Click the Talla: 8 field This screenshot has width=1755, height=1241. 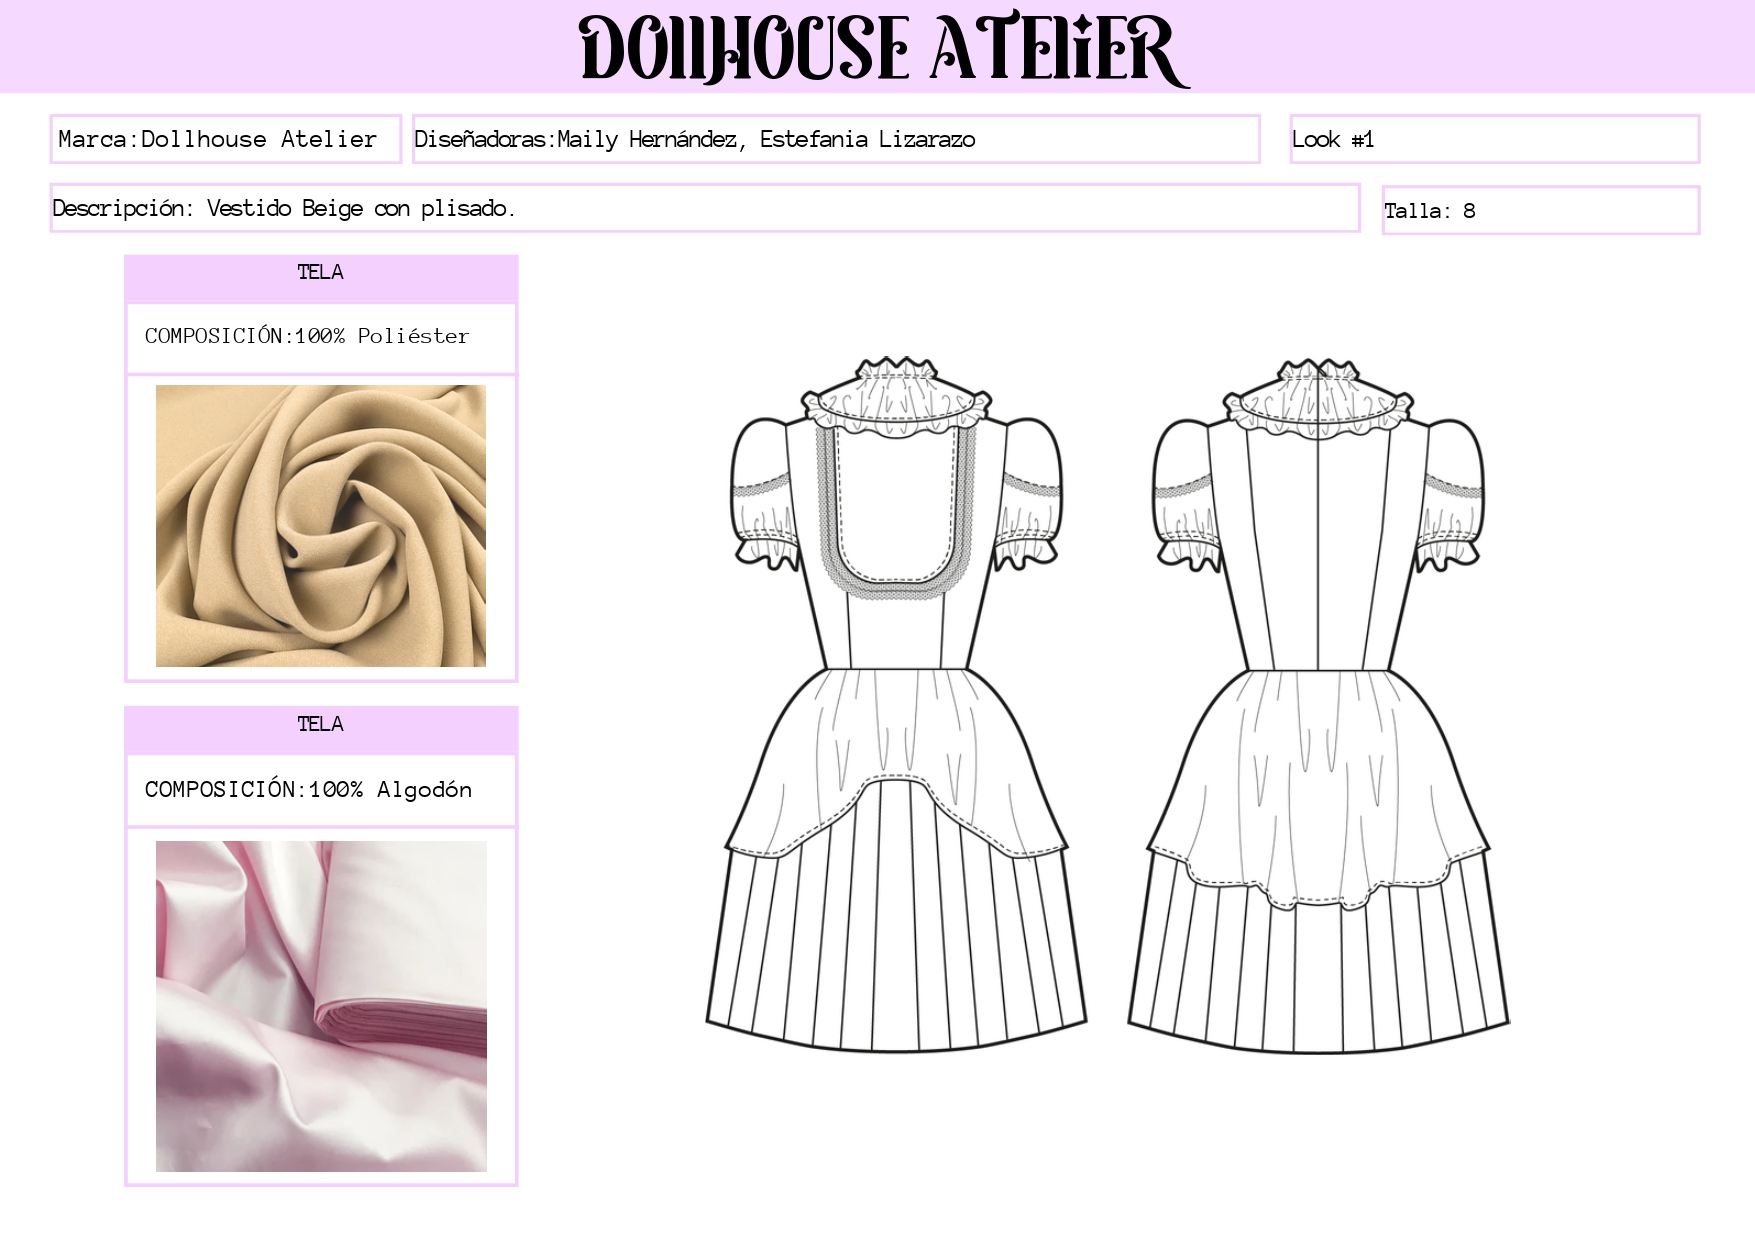(x=1541, y=210)
